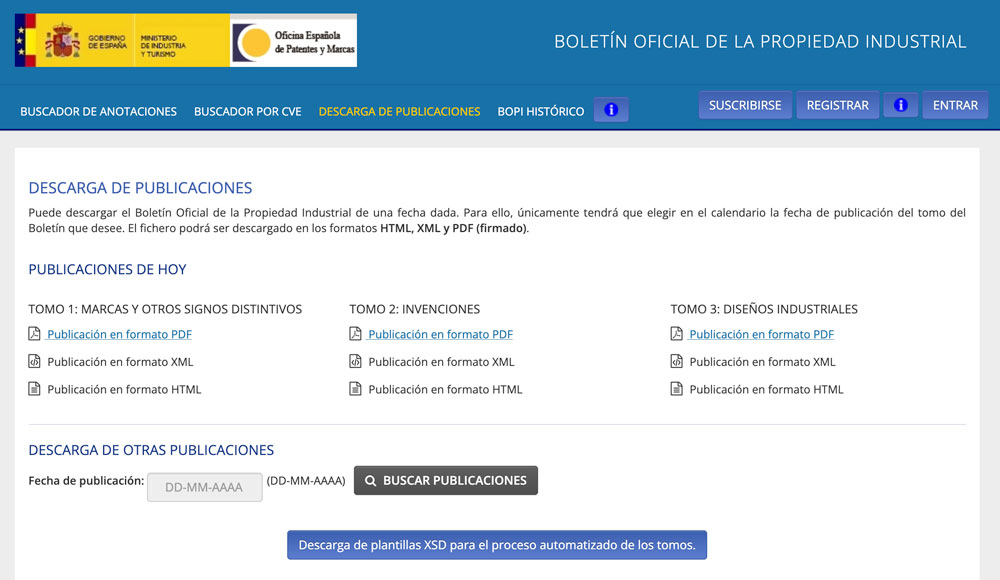Switch to BUSCADOR DE ANOTACIONES

click(98, 111)
